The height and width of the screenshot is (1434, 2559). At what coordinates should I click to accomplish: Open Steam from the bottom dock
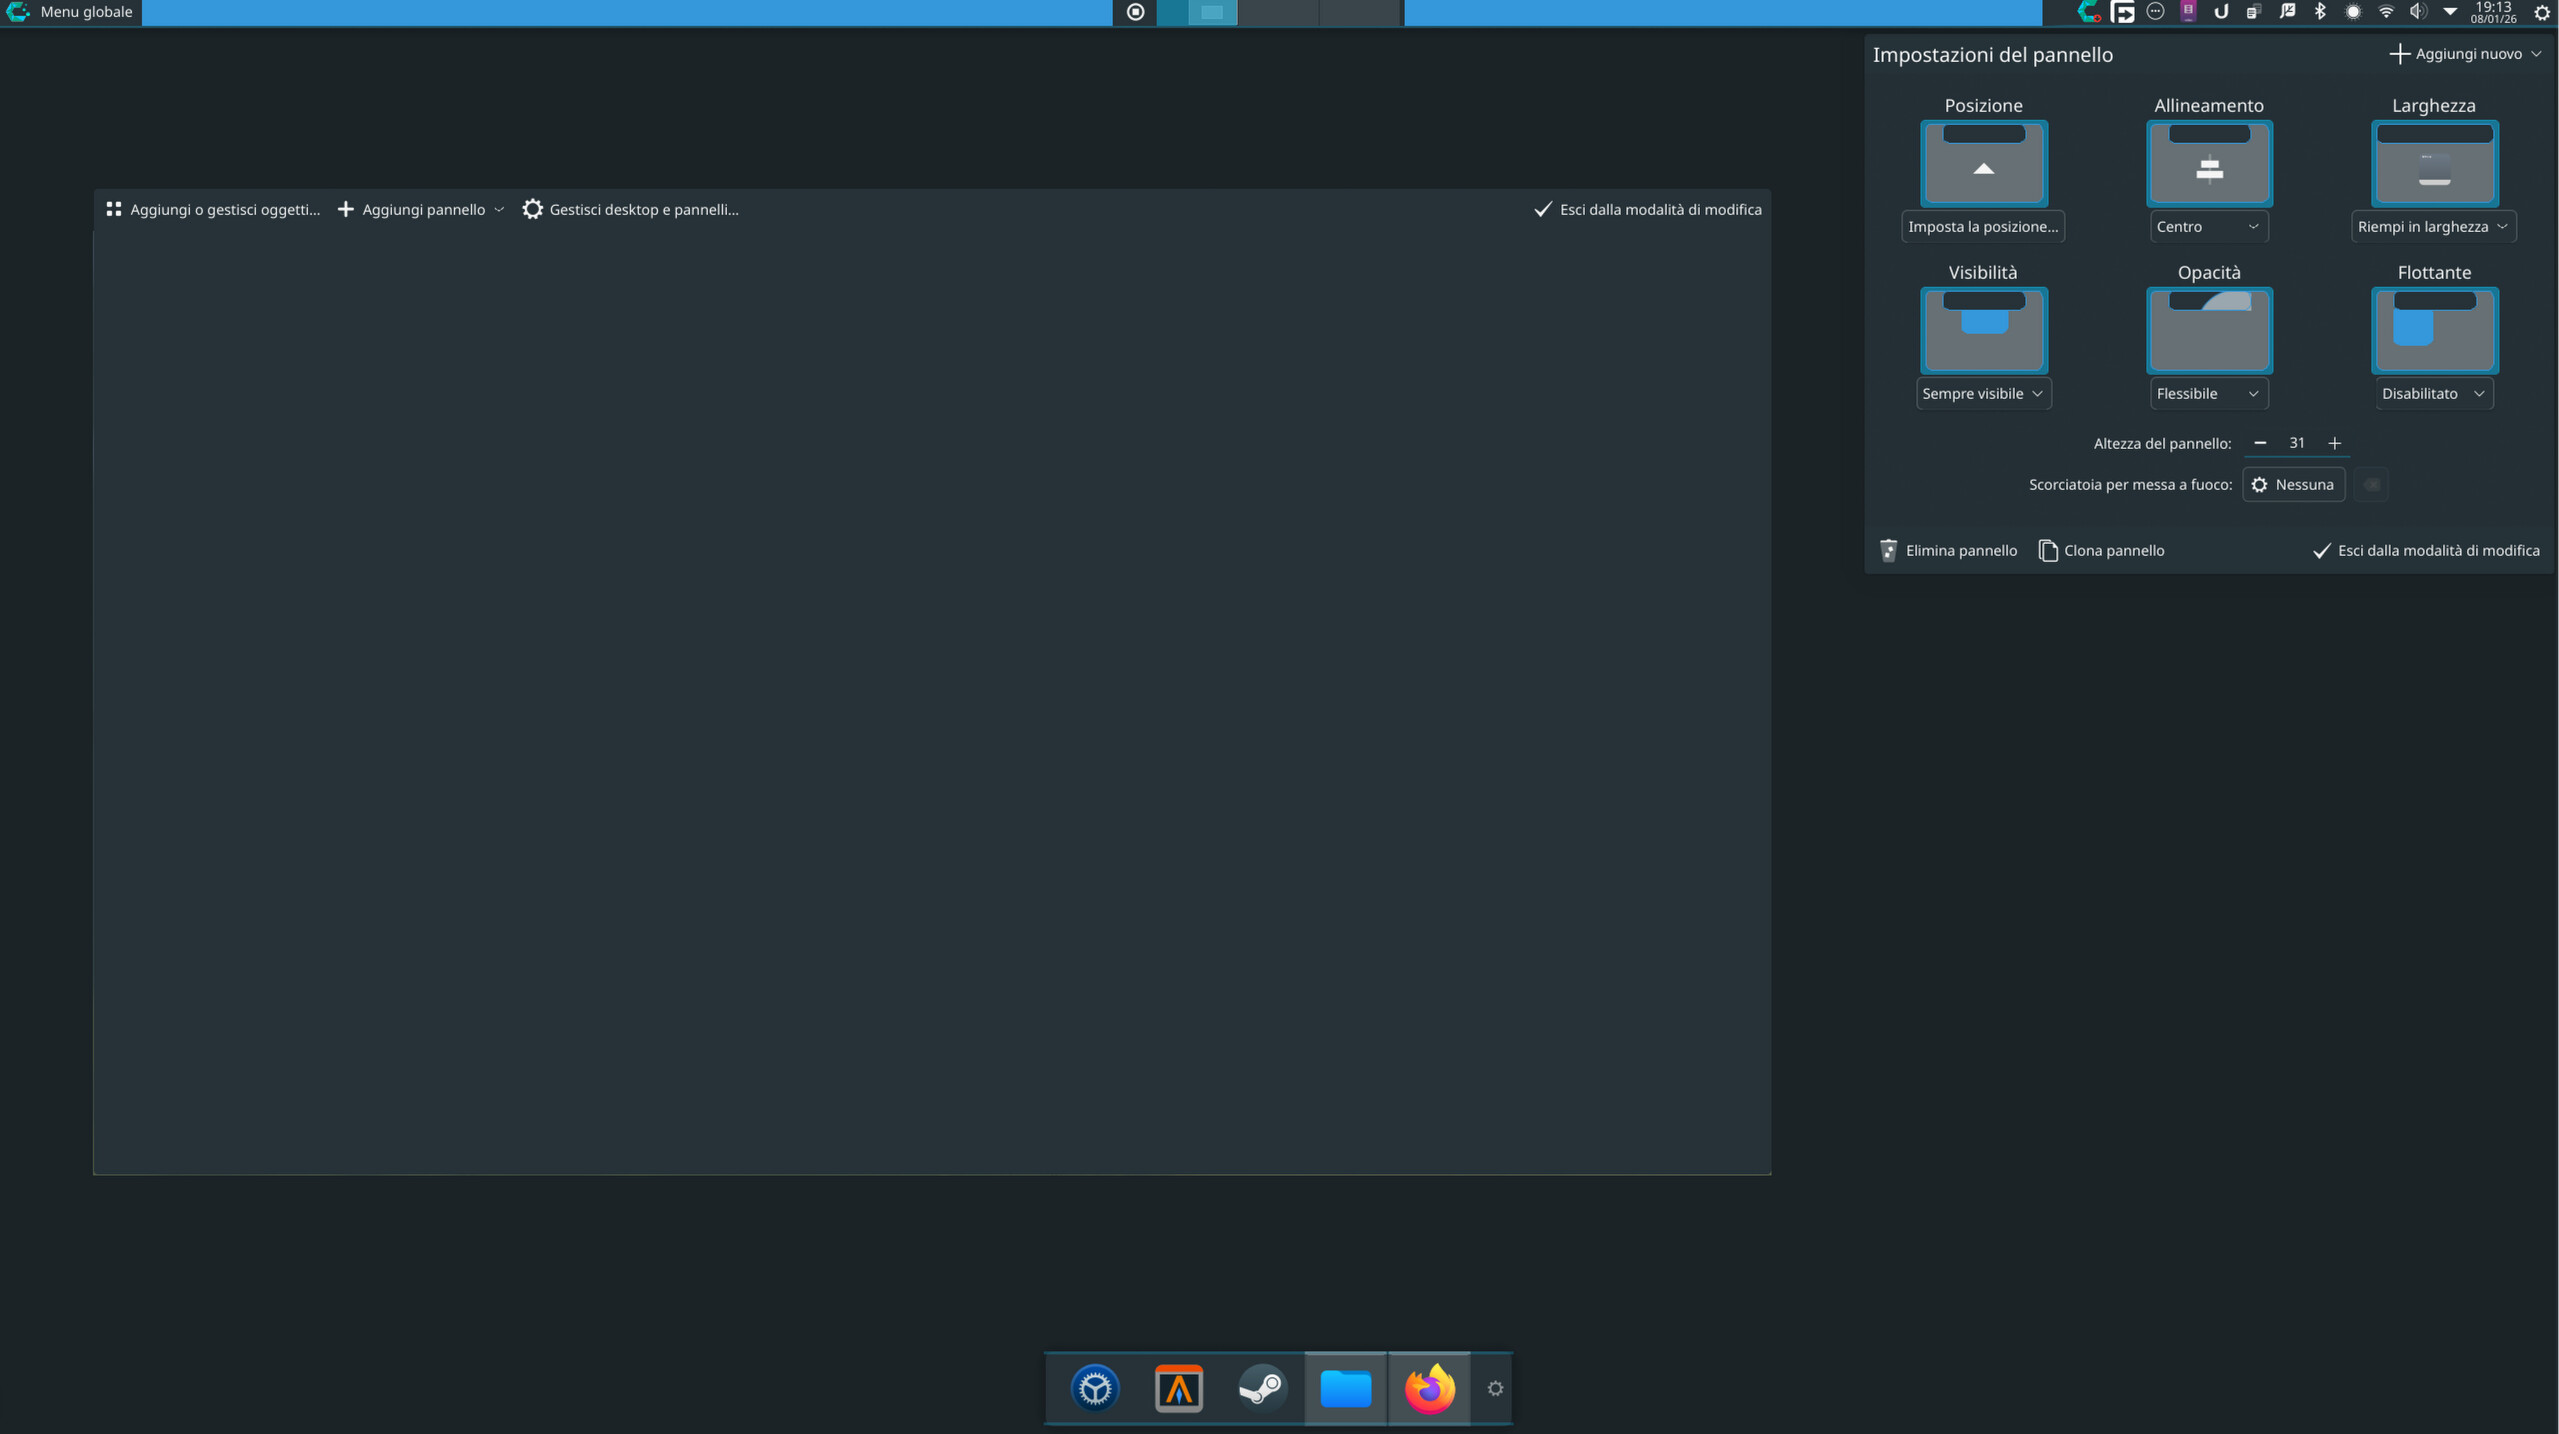click(1261, 1388)
